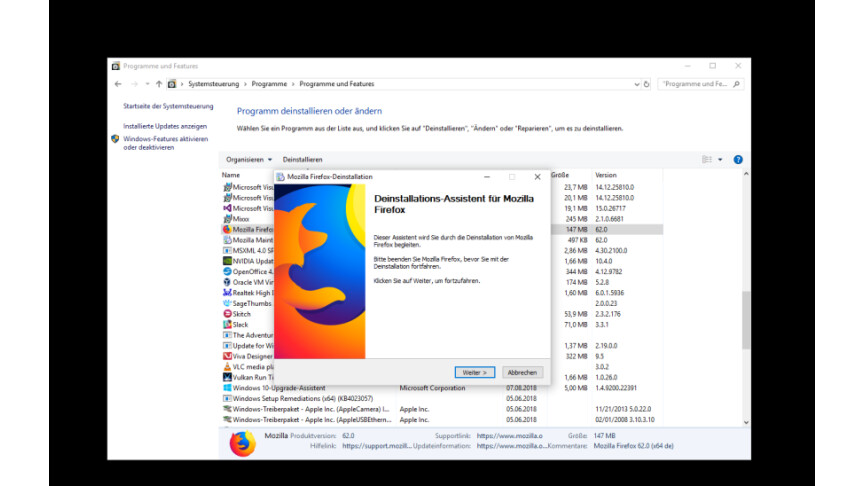Click the magnifier search icon
The height and width of the screenshot is (486, 864).
pos(737,84)
